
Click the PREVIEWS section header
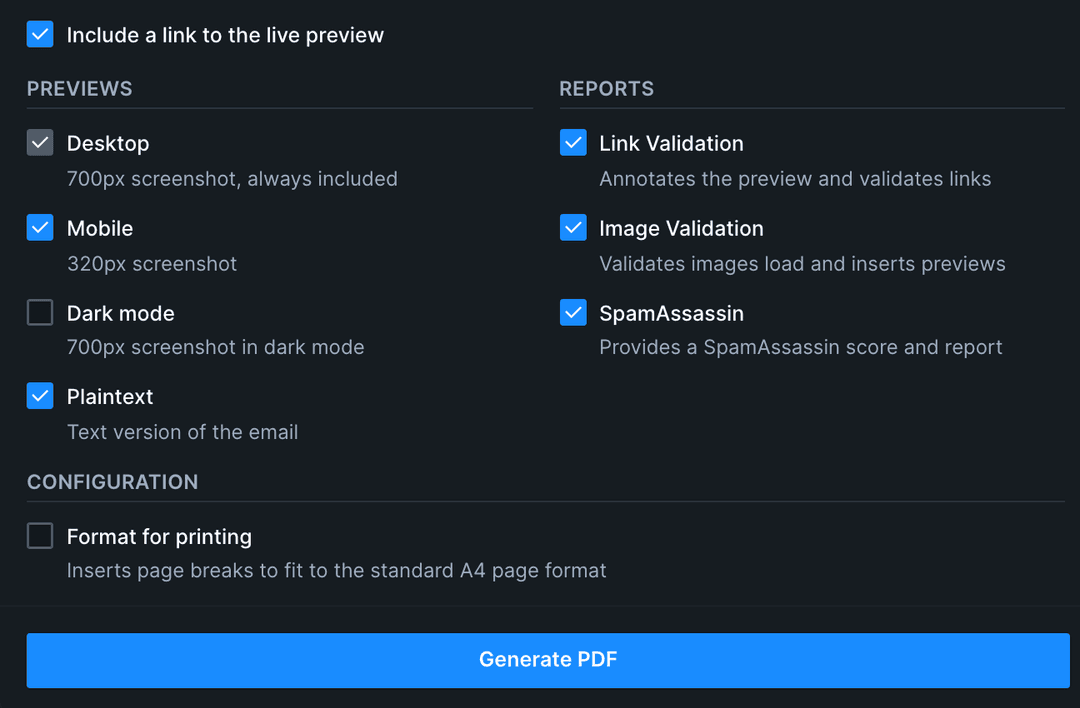pyautogui.click(x=79, y=89)
